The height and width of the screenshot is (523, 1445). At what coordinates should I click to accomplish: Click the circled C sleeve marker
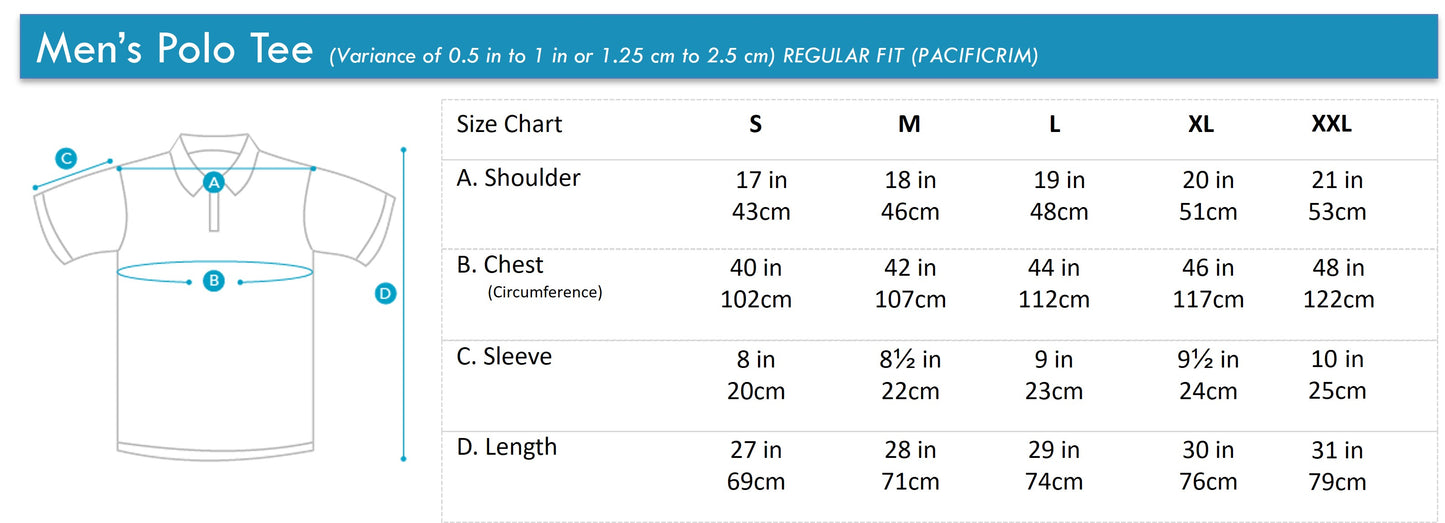coord(66,158)
